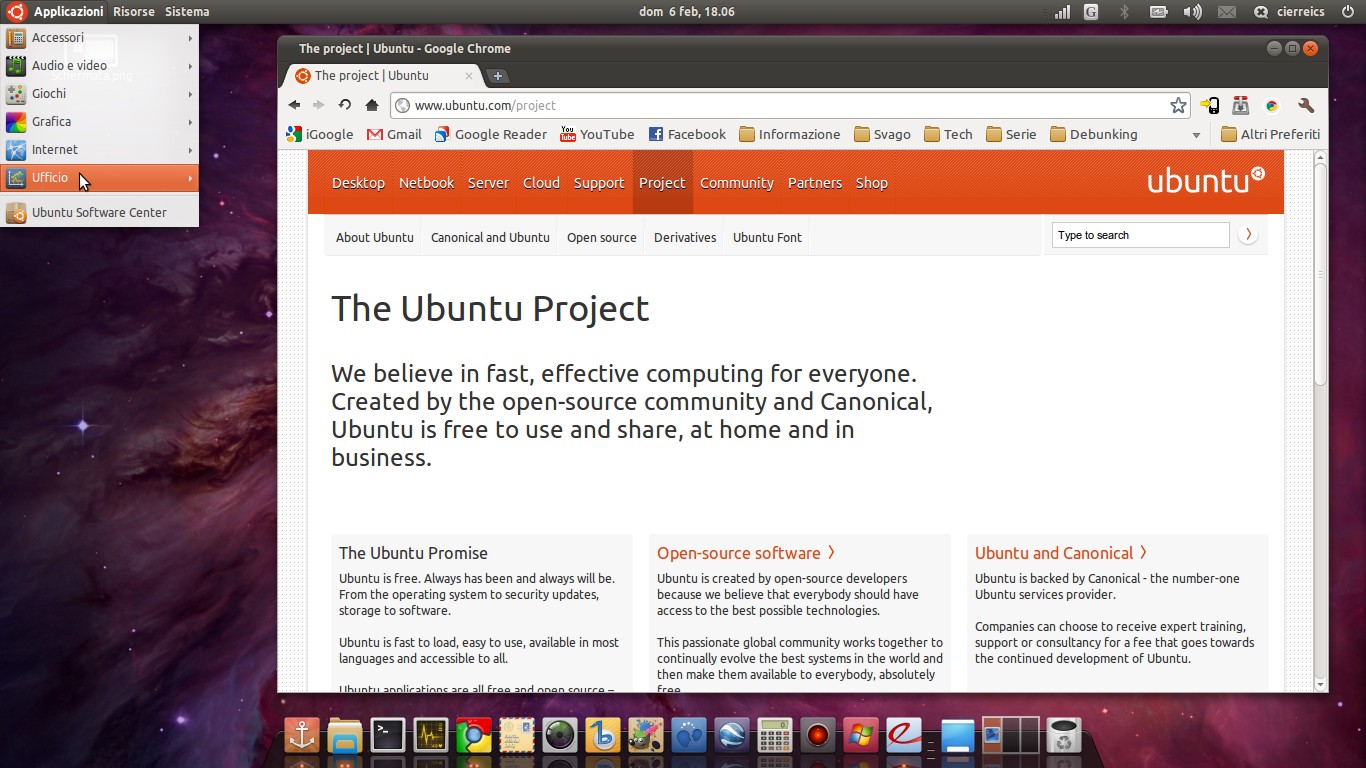This screenshot has width=1366, height=768.
Task: Launch the Terminal from the dock
Action: point(387,735)
